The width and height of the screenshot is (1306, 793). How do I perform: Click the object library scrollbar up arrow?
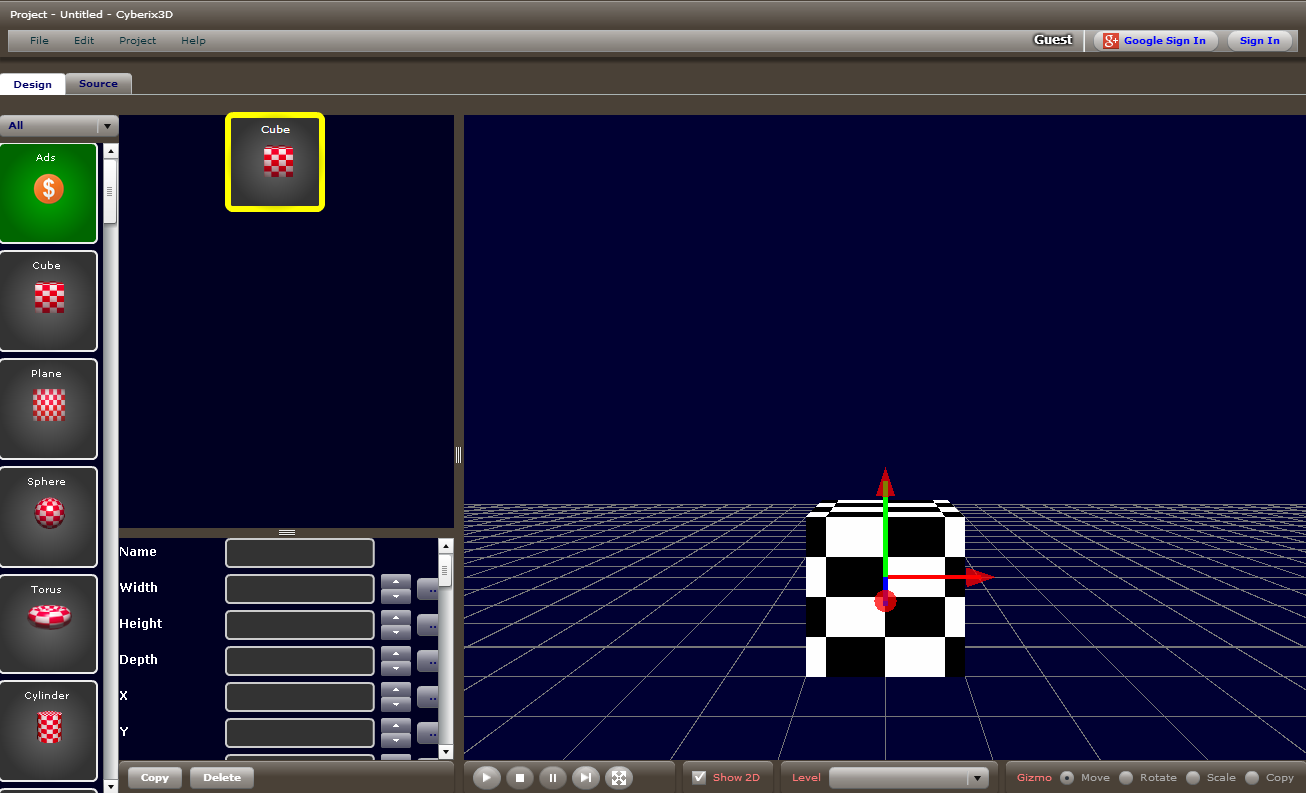pos(111,151)
